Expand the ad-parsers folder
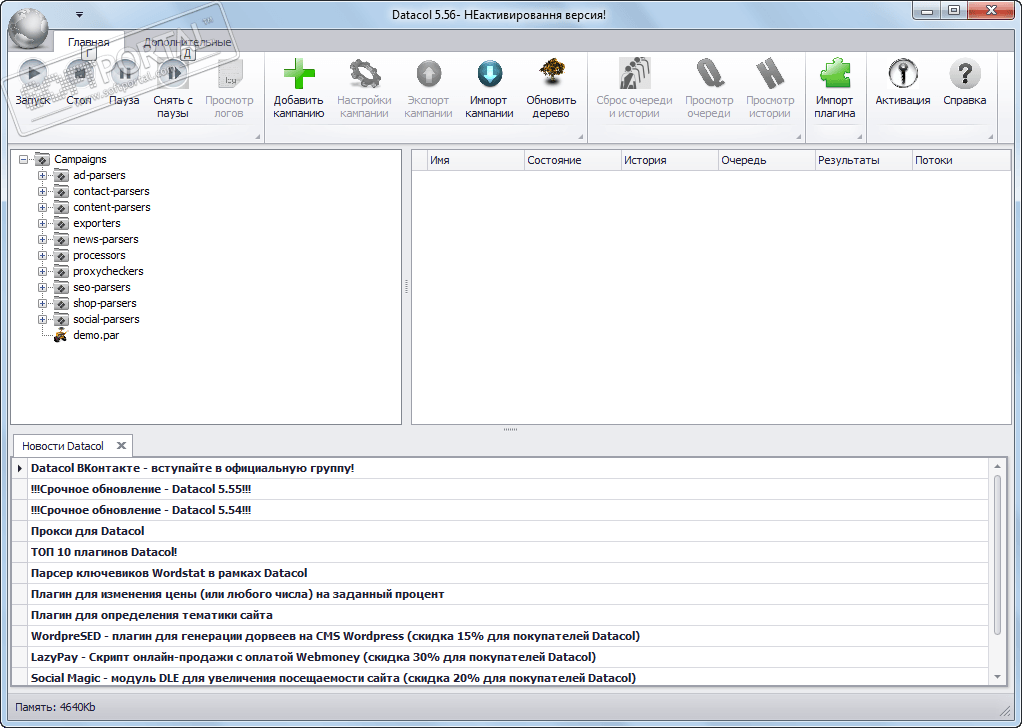The height and width of the screenshot is (728, 1022). [42, 175]
